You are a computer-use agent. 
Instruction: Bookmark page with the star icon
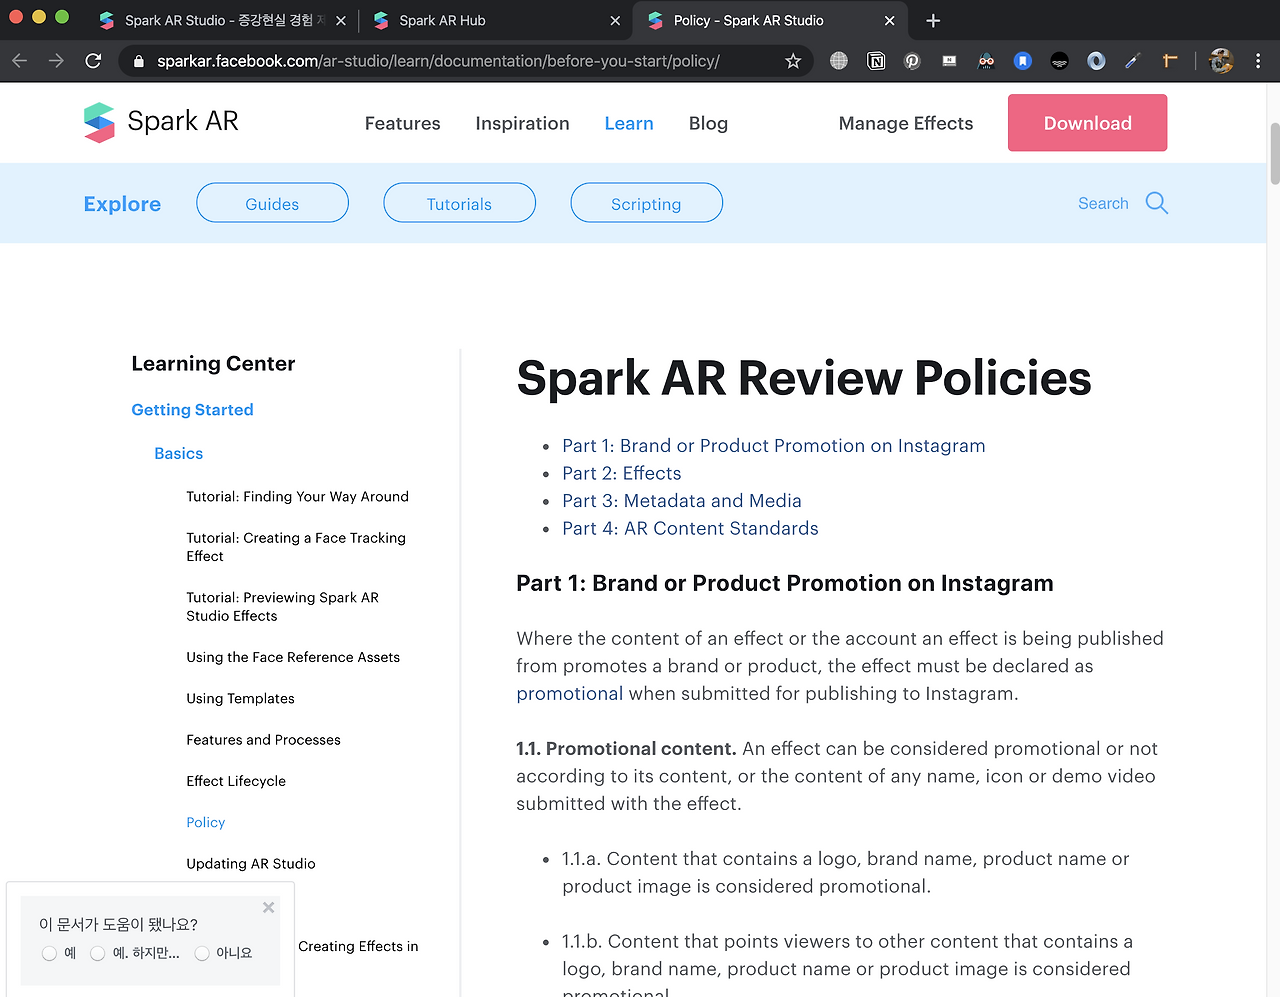tap(793, 61)
